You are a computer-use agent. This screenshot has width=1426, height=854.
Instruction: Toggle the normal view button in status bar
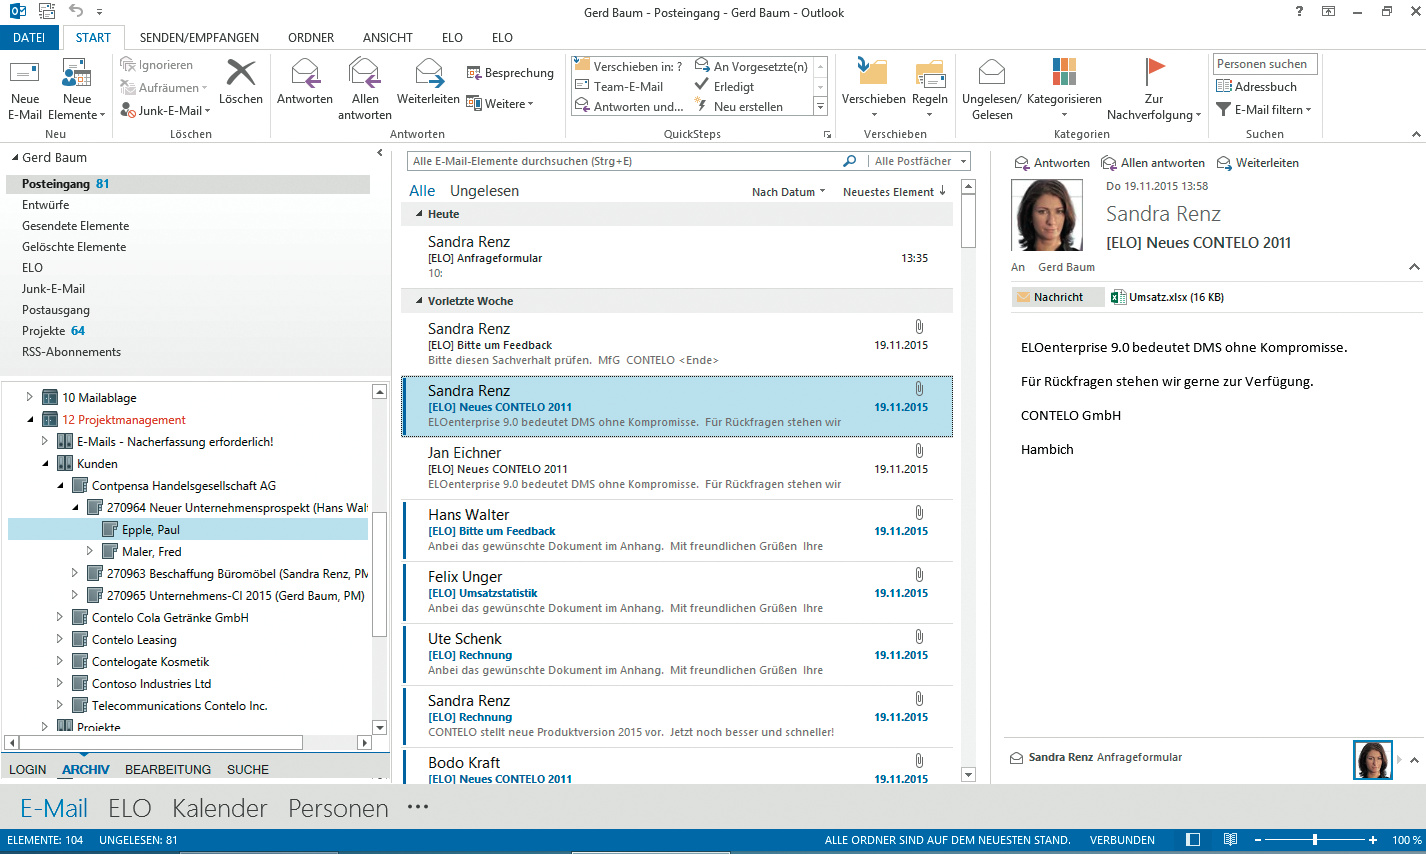pos(1192,840)
